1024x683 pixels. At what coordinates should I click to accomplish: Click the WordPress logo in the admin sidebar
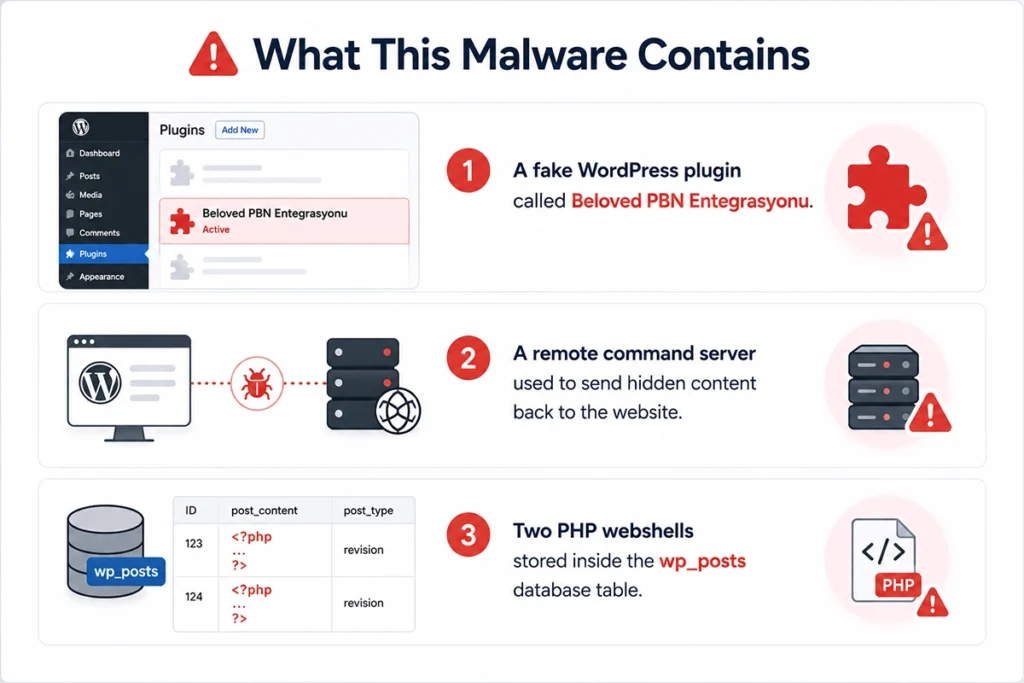pos(81,127)
